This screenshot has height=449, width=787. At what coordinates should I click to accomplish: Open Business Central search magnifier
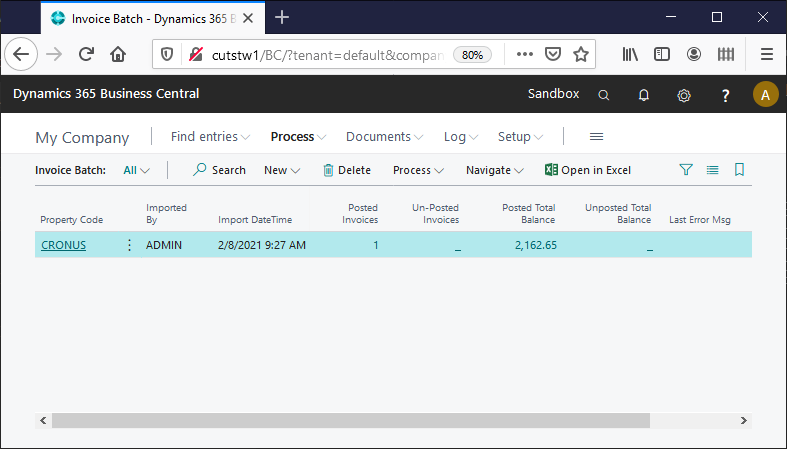tap(604, 95)
